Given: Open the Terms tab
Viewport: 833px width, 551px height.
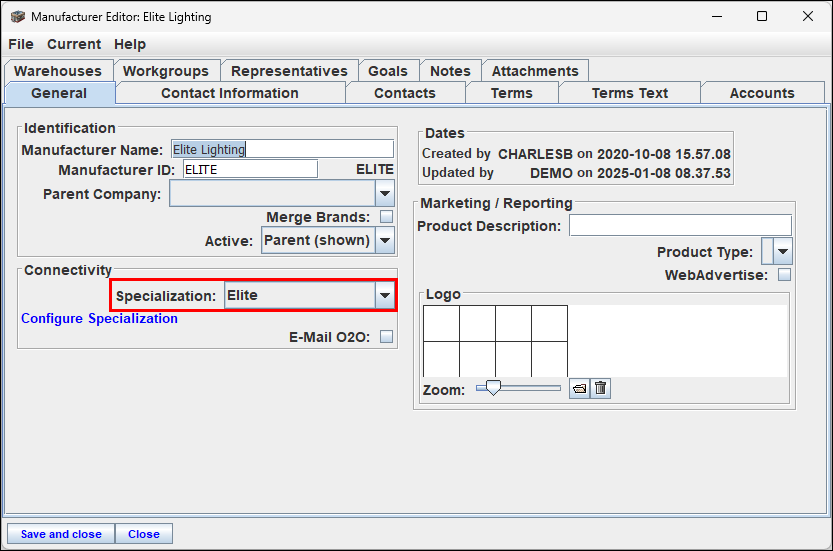Looking at the screenshot, I should (x=512, y=93).
